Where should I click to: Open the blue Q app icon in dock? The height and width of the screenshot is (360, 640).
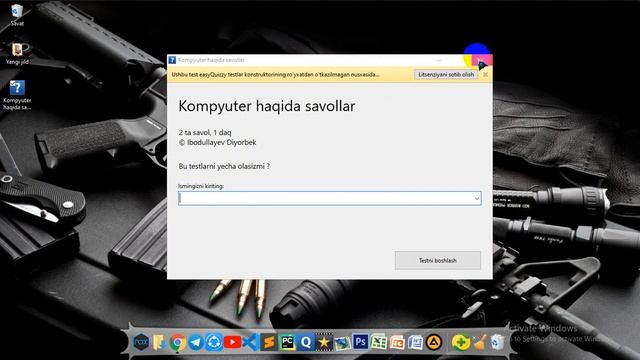click(x=305, y=342)
